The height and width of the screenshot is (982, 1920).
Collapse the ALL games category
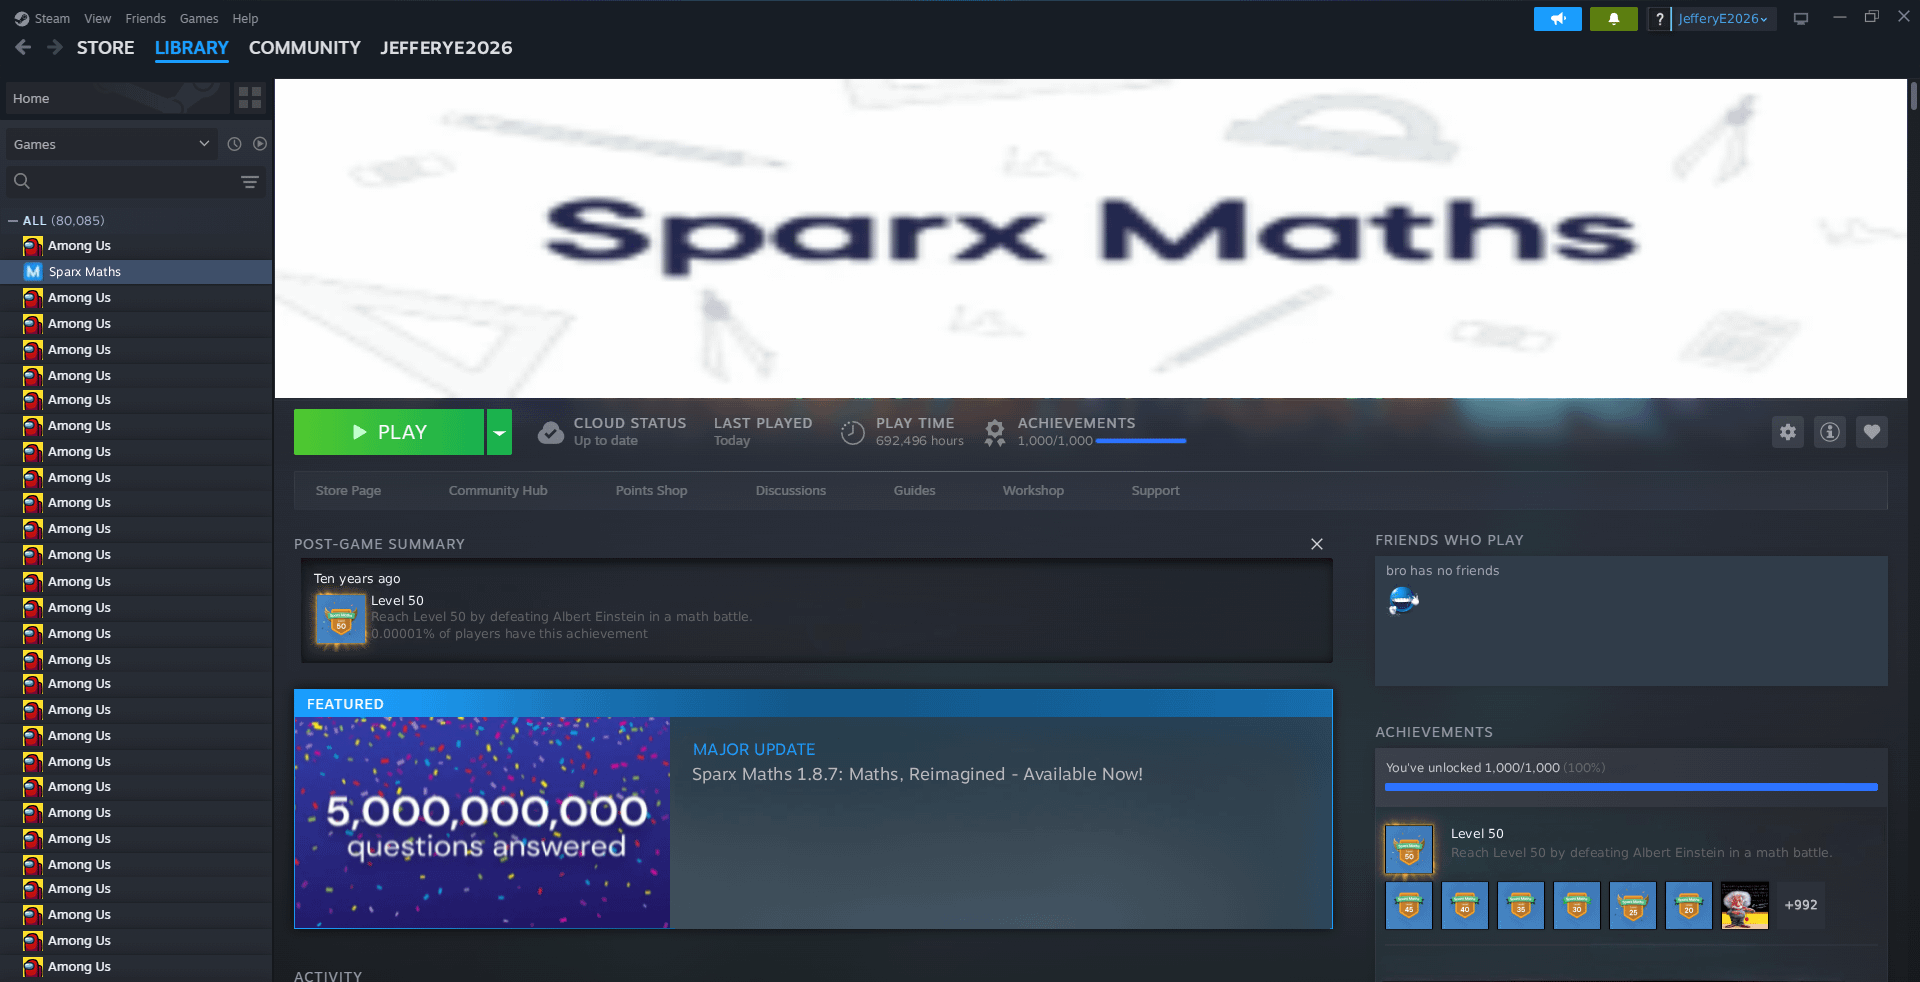click(x=13, y=221)
